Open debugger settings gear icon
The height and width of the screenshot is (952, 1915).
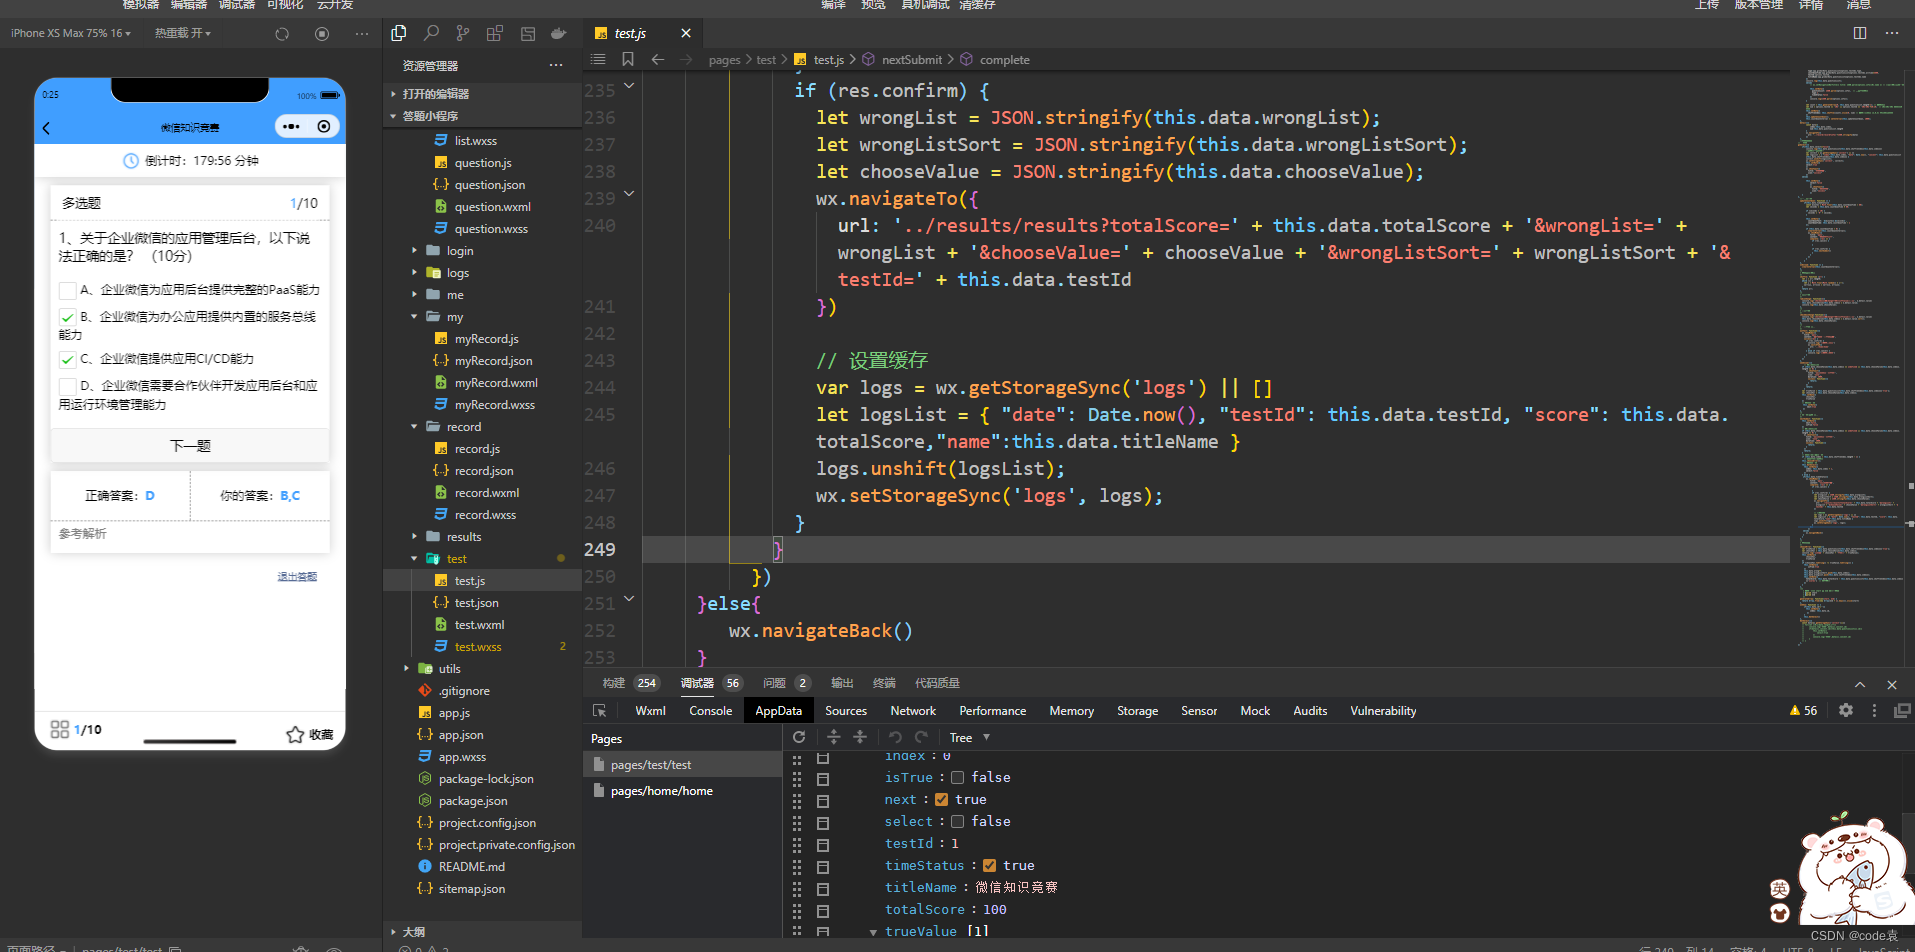point(1846,710)
